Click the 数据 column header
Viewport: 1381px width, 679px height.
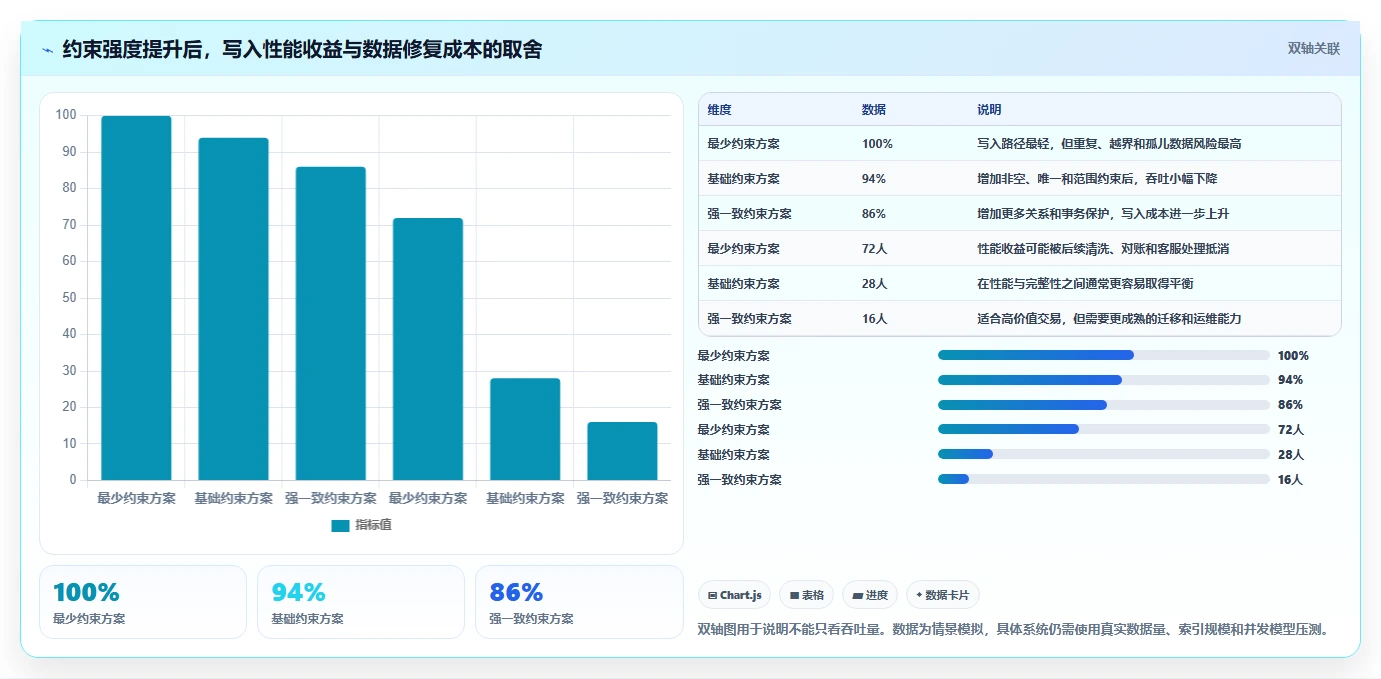point(873,110)
